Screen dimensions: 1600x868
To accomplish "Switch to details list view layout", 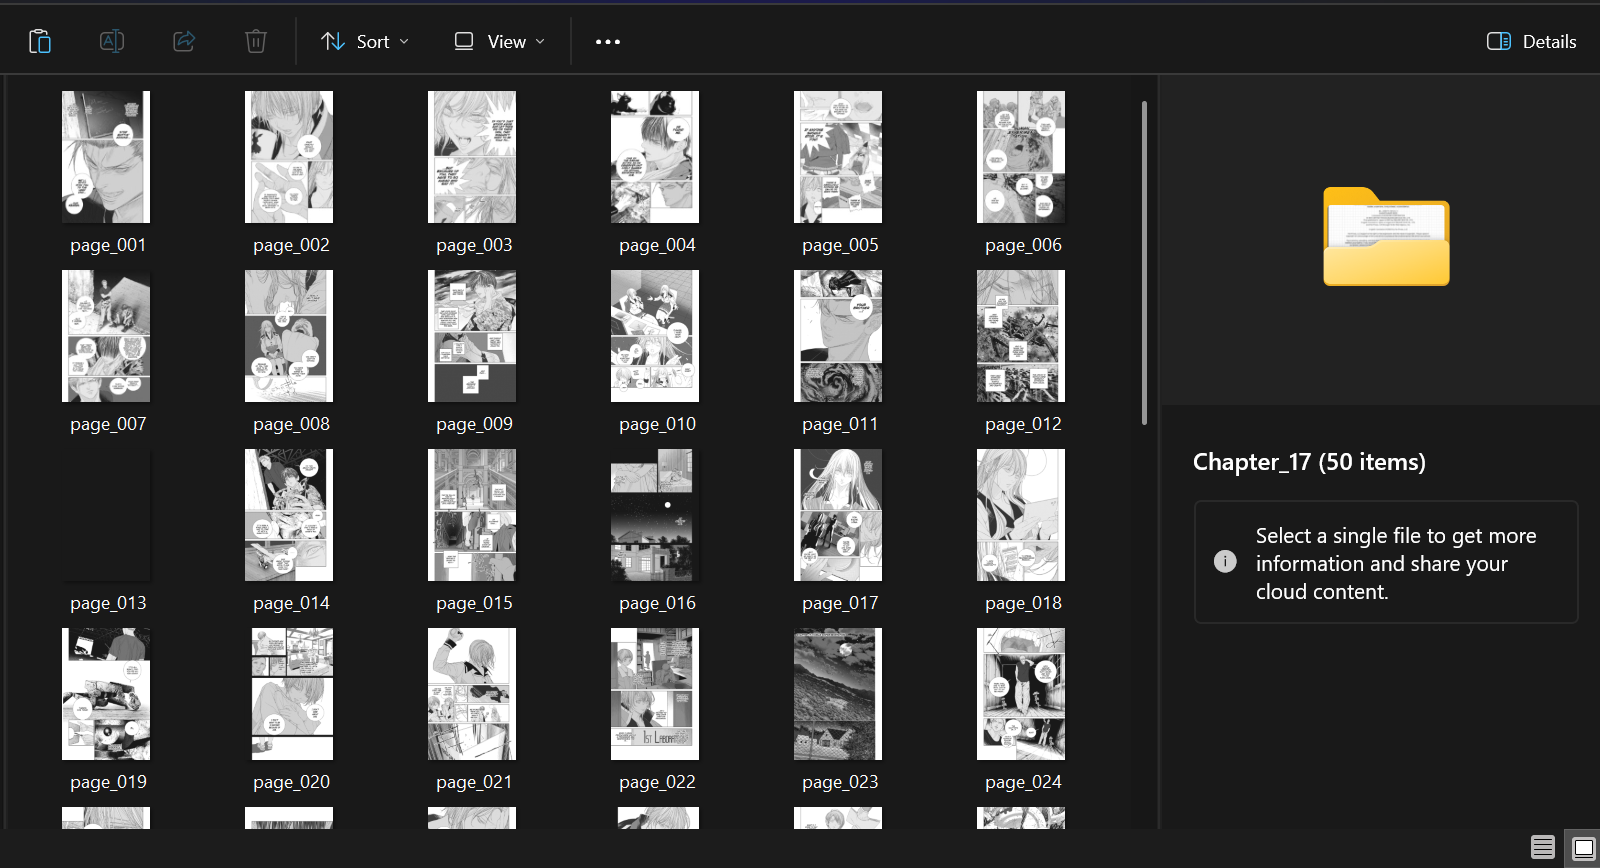I will (1542, 848).
